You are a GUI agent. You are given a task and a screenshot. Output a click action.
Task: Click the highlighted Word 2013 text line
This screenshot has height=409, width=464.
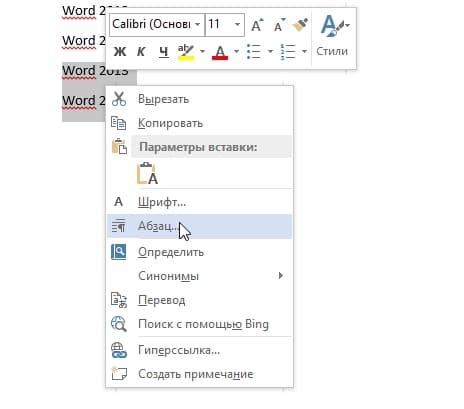[x=95, y=71]
